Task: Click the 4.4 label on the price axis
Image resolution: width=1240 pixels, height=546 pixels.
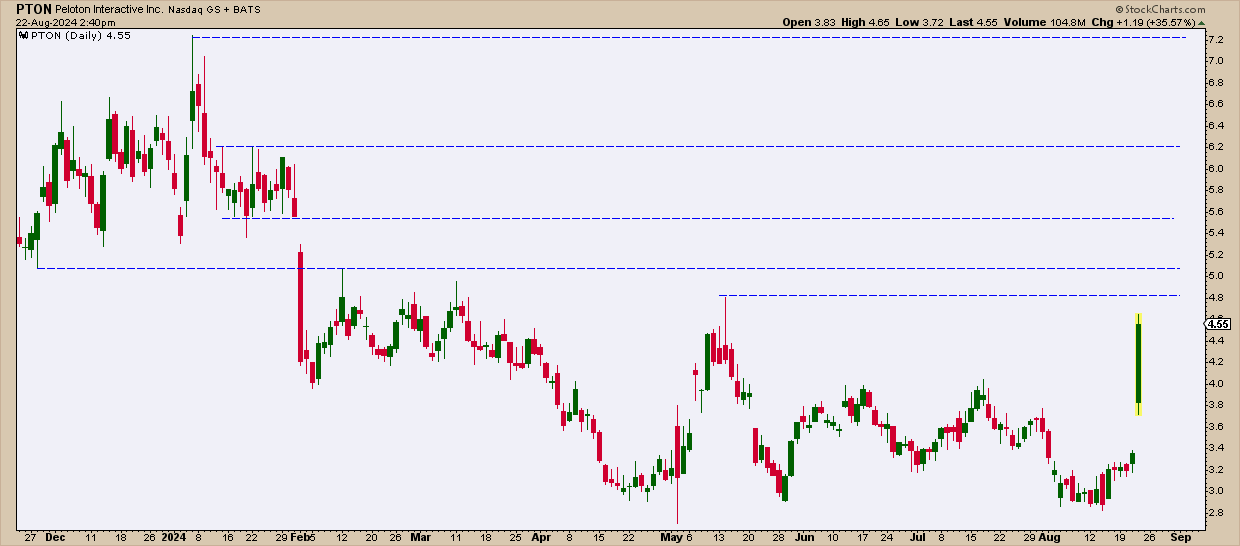Action: click(1215, 340)
